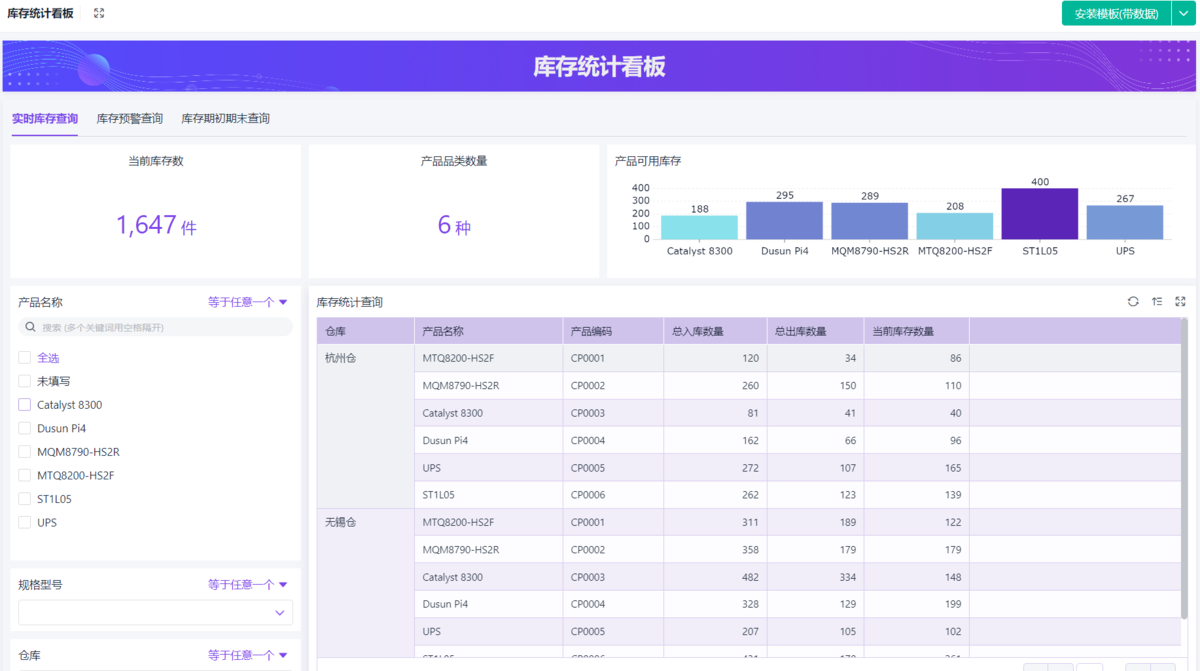Image resolution: width=1200 pixels, height=671 pixels.
Task: Click the 安装模板(带数据) button
Action: tap(1116, 14)
